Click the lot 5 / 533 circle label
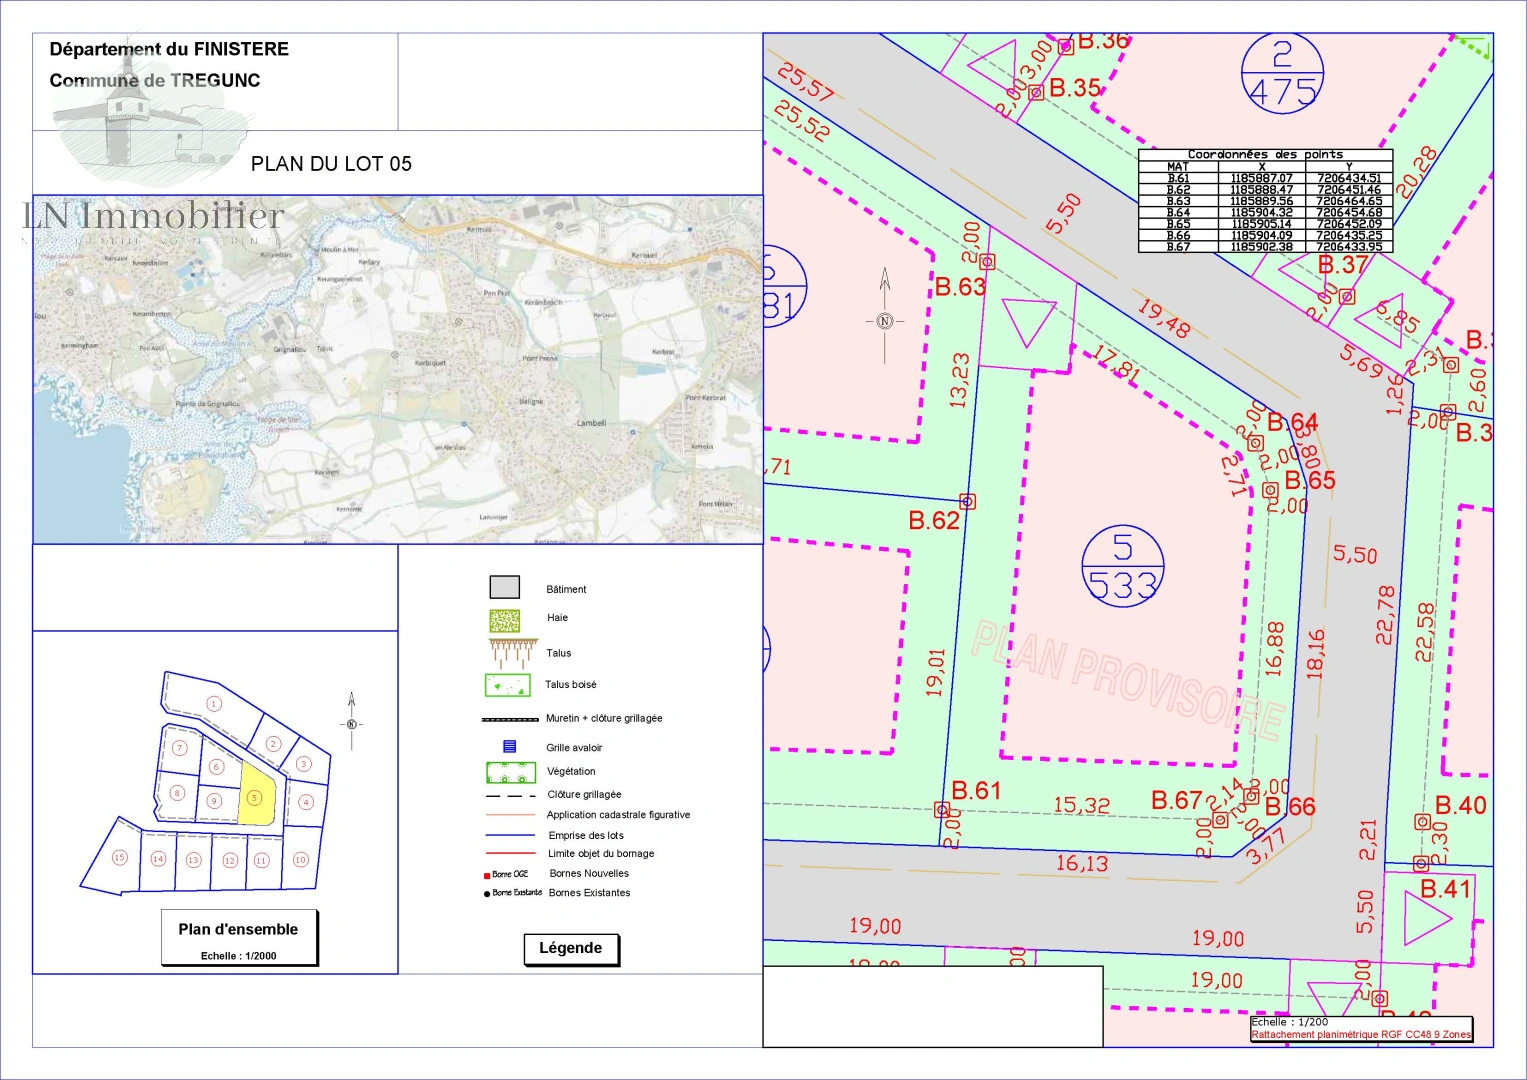The image size is (1527, 1080). pyautogui.click(x=1122, y=566)
